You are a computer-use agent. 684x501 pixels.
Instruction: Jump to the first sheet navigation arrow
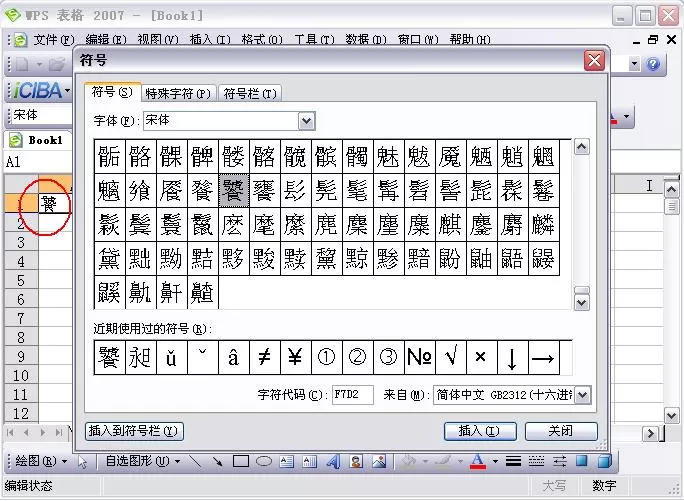(10, 432)
